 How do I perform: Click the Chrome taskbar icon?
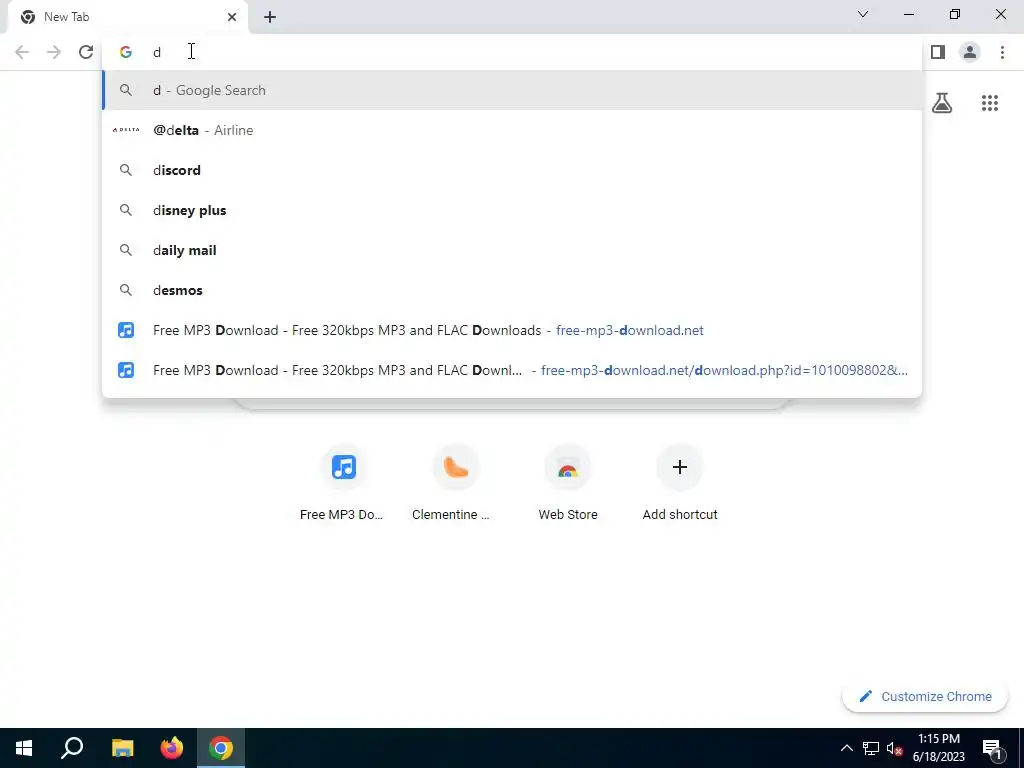click(x=221, y=748)
